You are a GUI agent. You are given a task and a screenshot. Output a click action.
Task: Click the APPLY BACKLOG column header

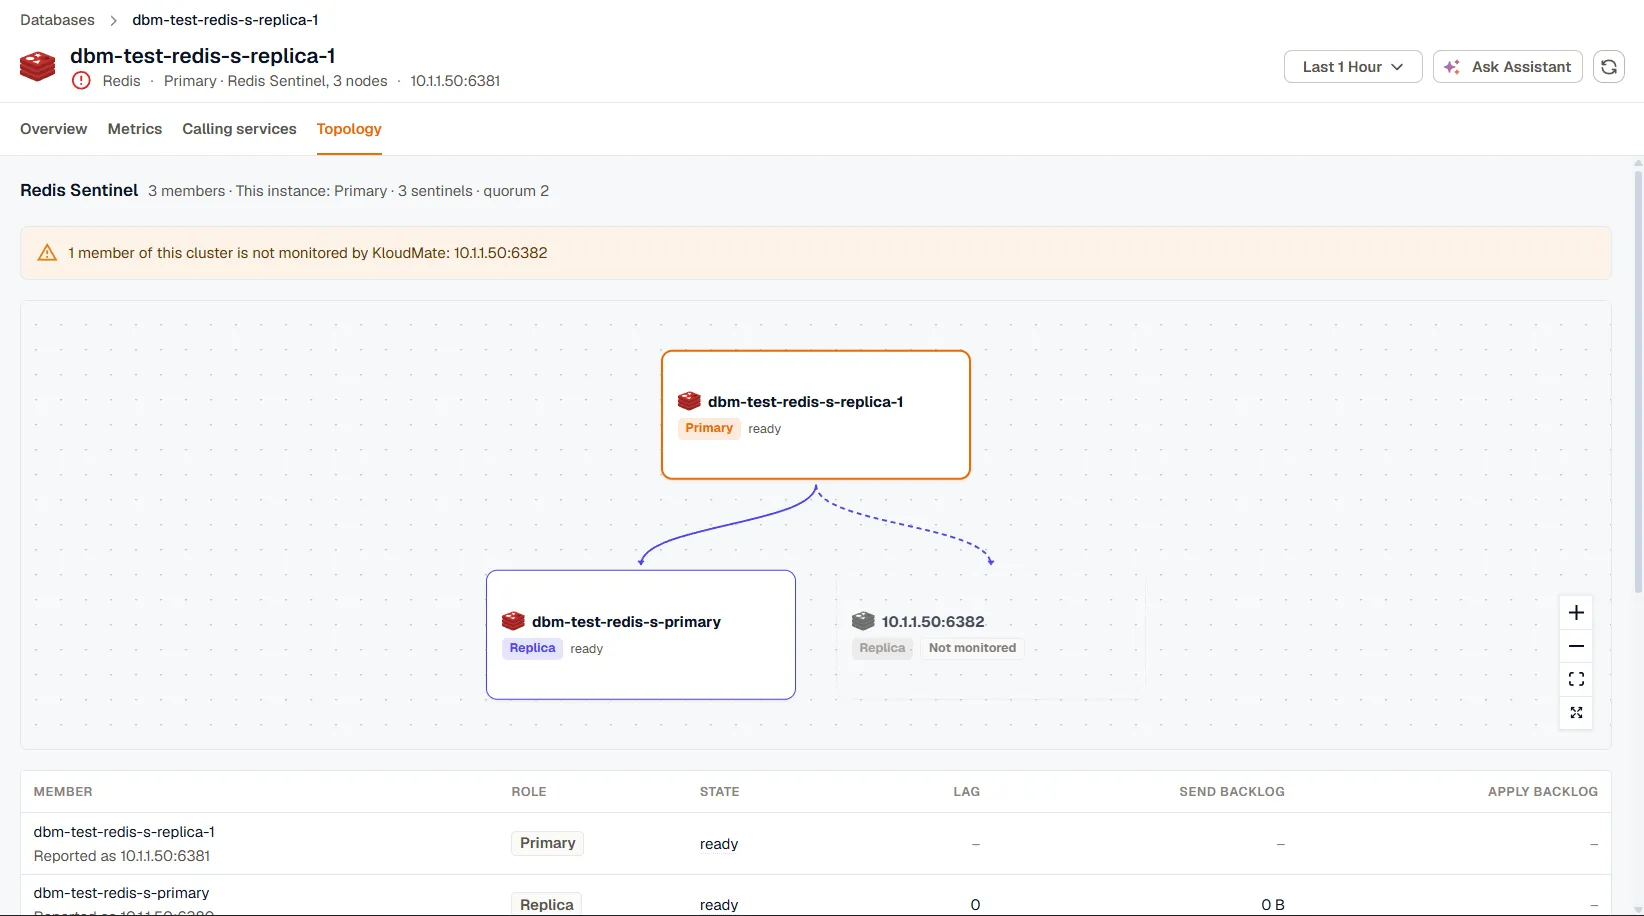click(1543, 792)
